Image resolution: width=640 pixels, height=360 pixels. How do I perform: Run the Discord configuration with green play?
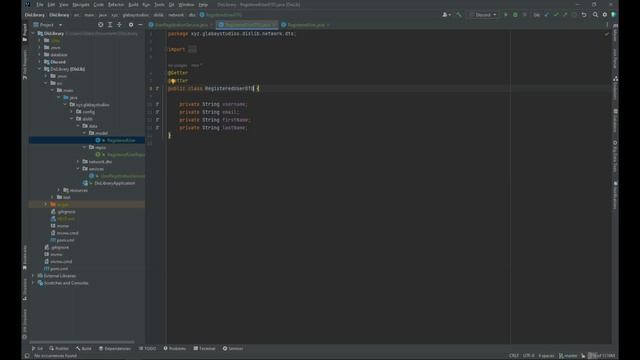click(x=506, y=15)
